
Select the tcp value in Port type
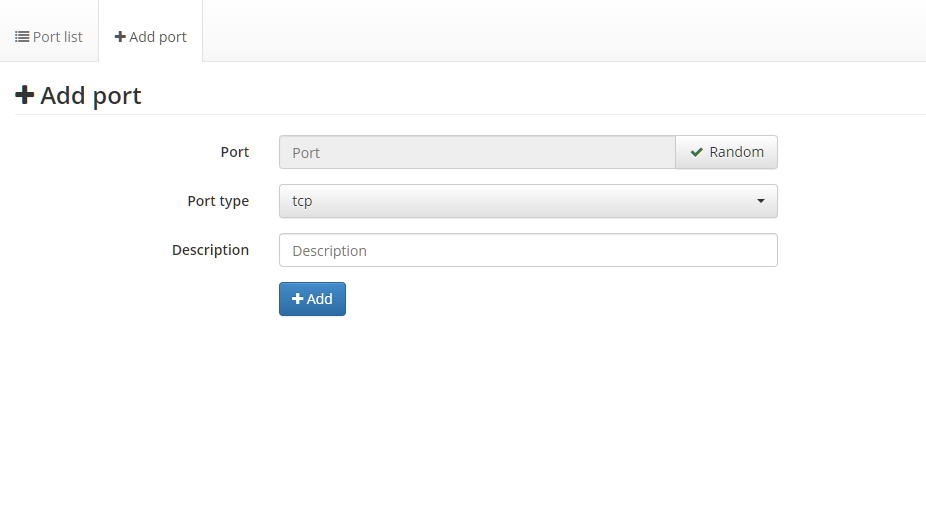pyautogui.click(x=302, y=201)
